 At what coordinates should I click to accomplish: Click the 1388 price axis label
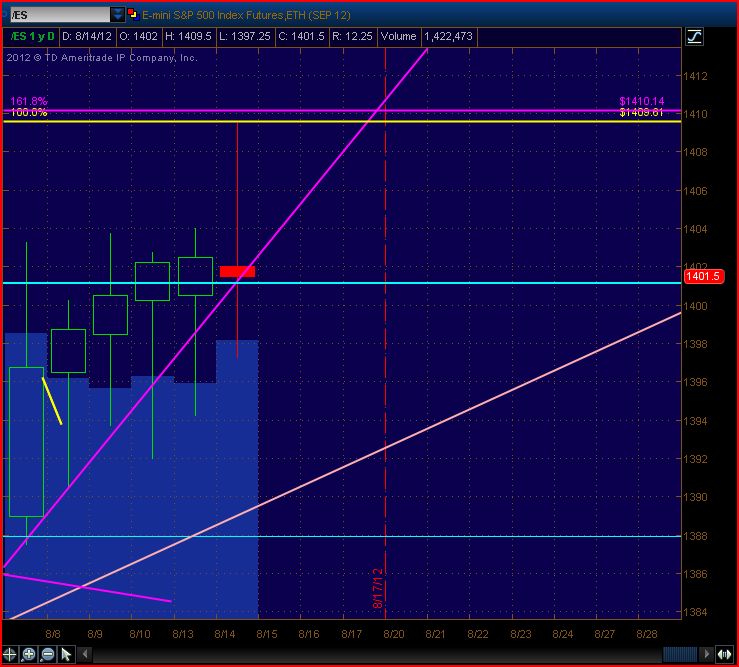[x=695, y=536]
